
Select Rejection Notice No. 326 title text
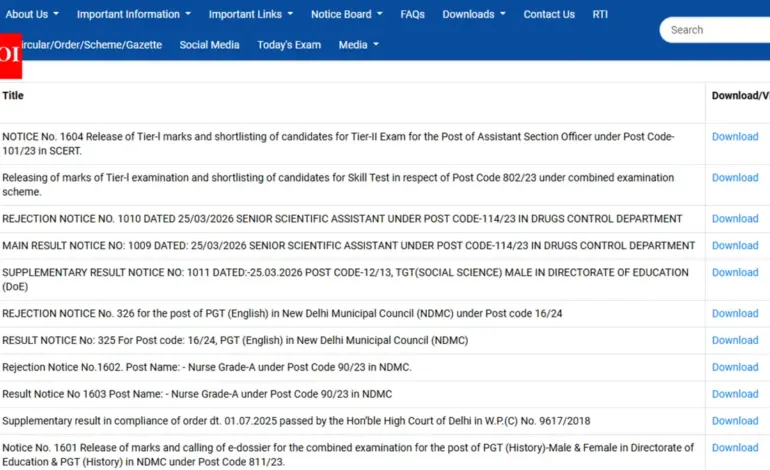click(282, 313)
